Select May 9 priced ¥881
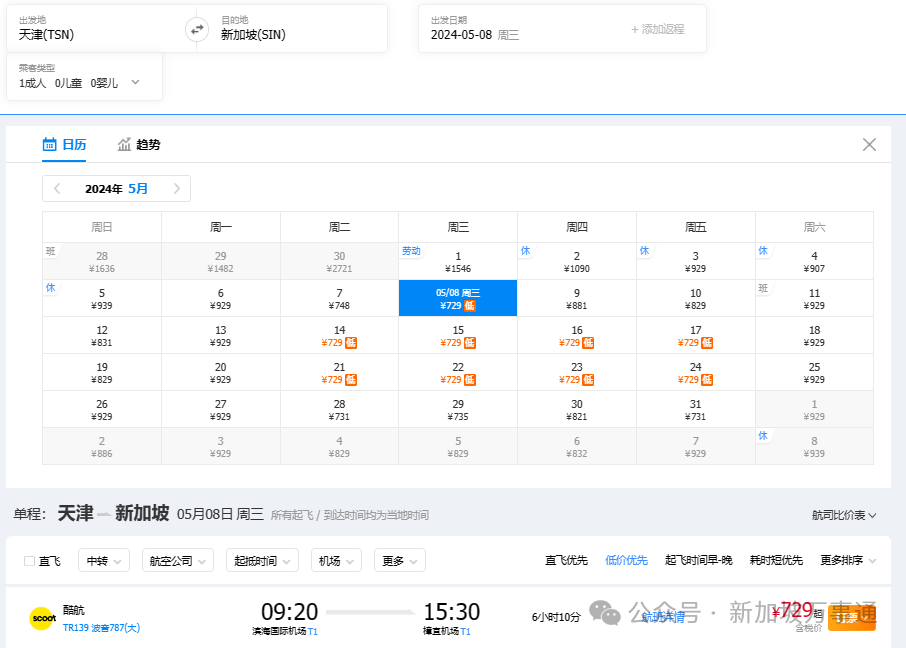Image resolution: width=906 pixels, height=648 pixels. tap(577, 298)
